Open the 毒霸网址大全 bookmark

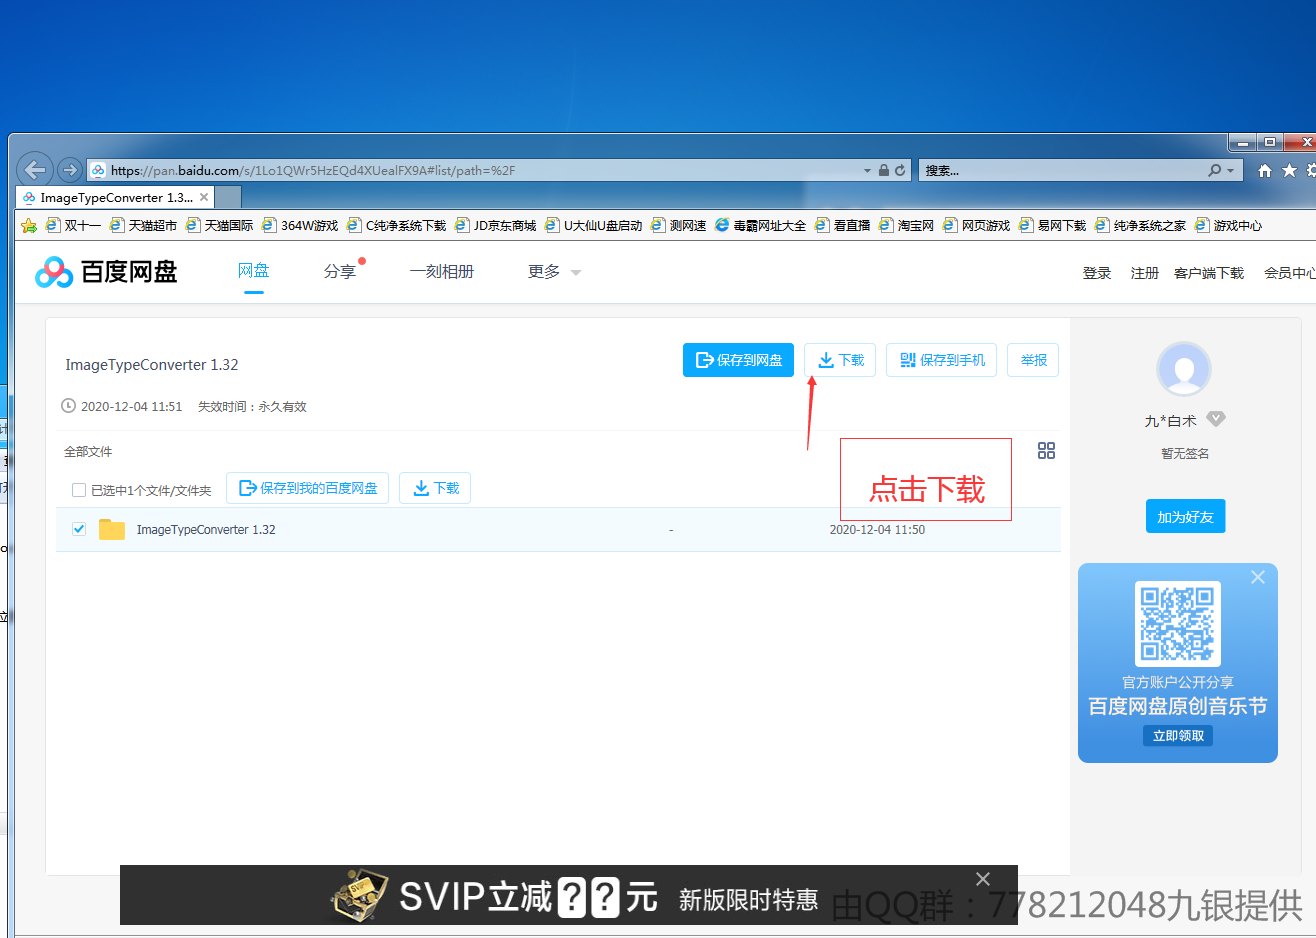click(760, 225)
